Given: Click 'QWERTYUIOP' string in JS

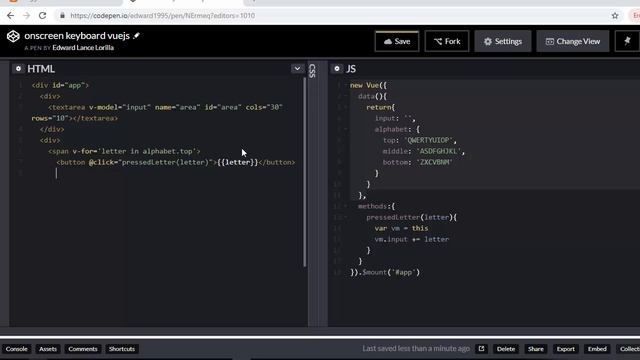Looking at the screenshot, I should click(x=428, y=140).
